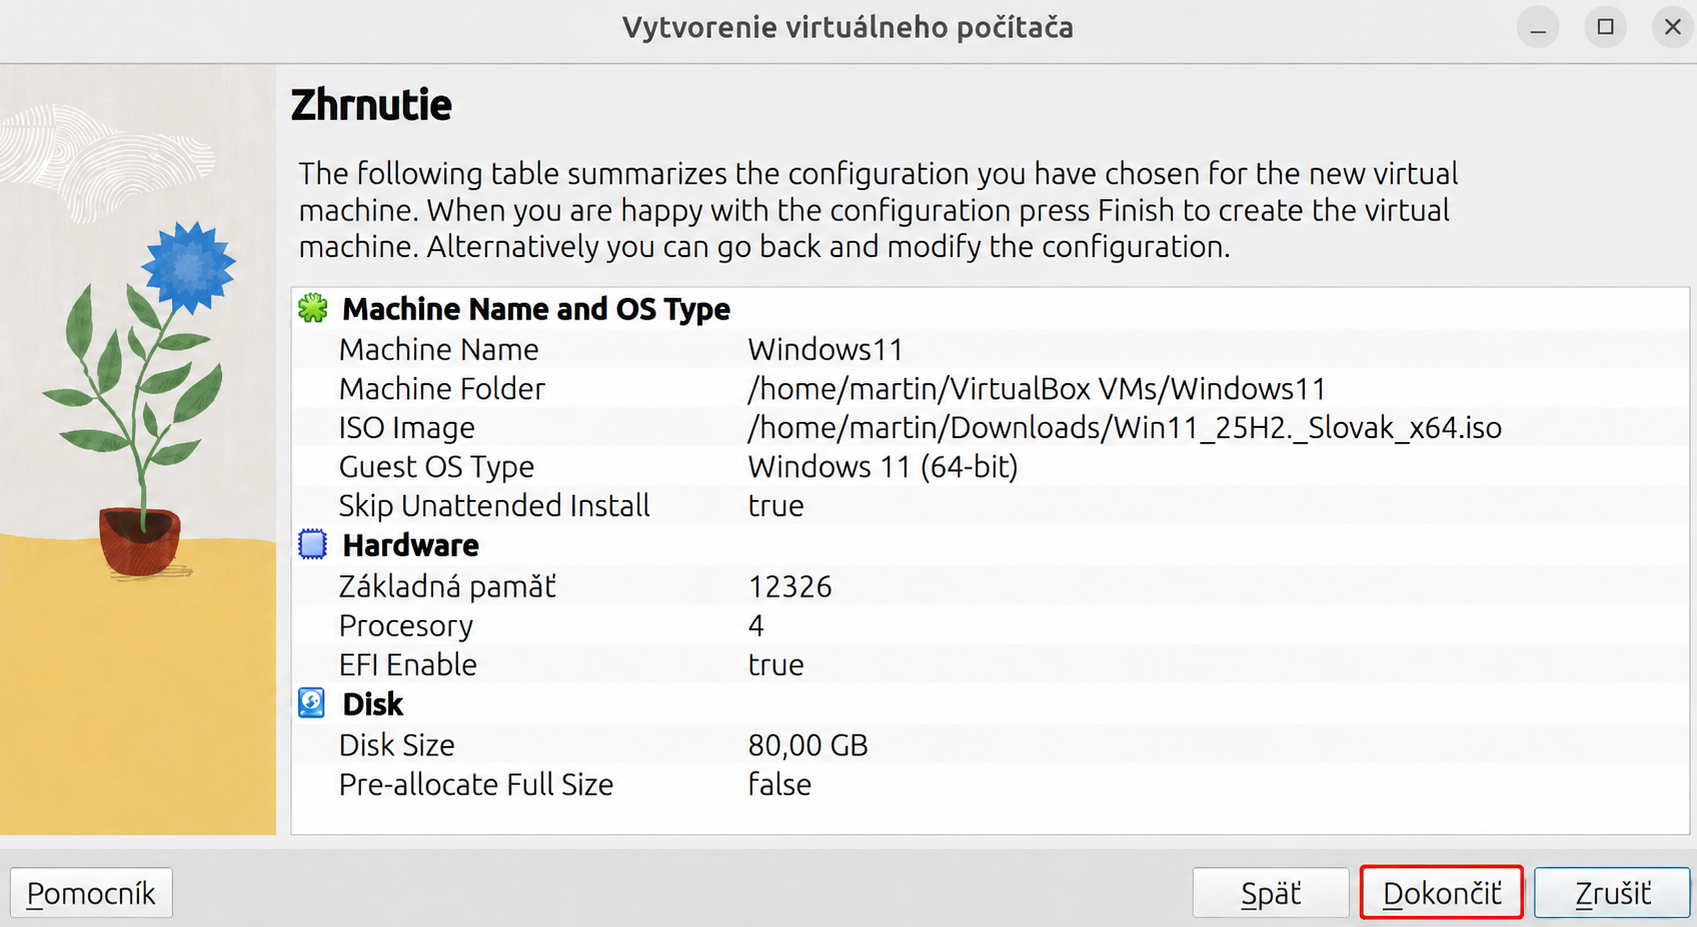1697x927 pixels.
Task: Click the summary description paragraph
Action: point(878,210)
